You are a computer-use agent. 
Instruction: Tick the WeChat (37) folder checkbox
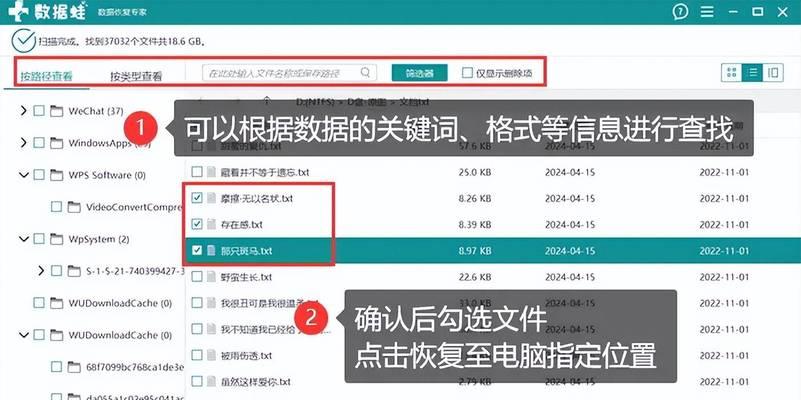(x=39, y=111)
